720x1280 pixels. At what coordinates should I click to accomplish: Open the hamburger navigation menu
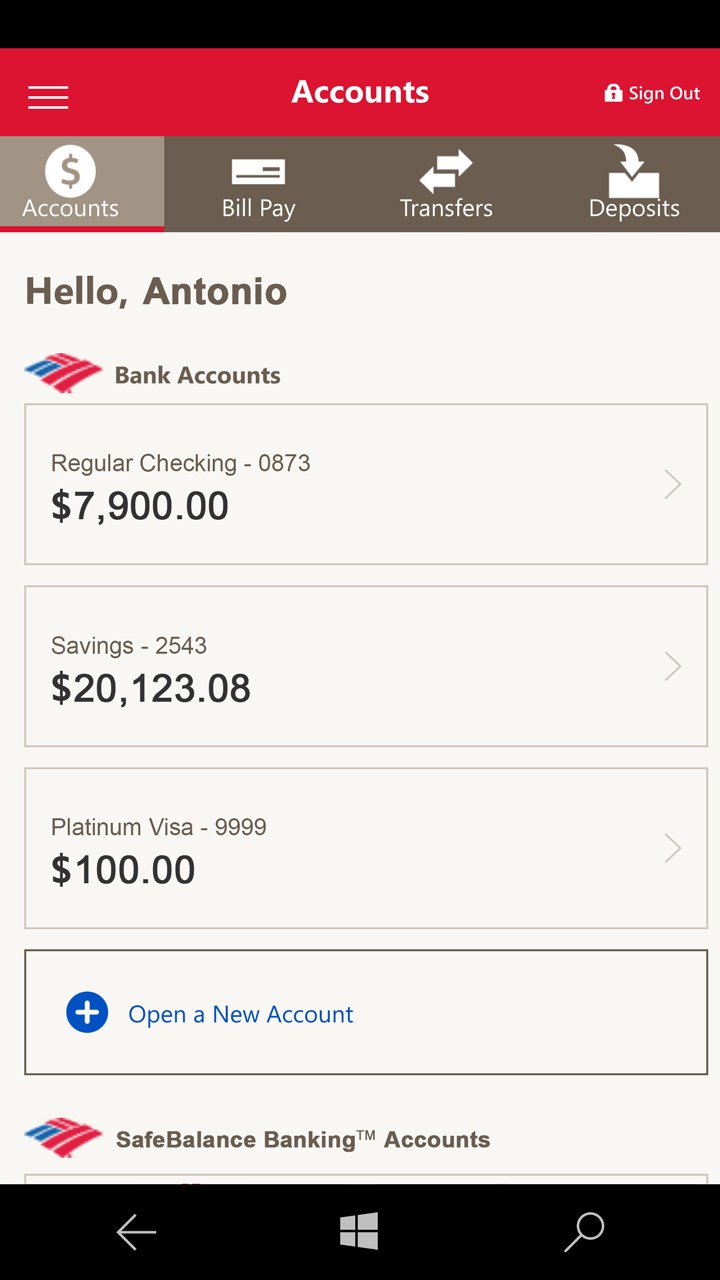pyautogui.click(x=48, y=96)
